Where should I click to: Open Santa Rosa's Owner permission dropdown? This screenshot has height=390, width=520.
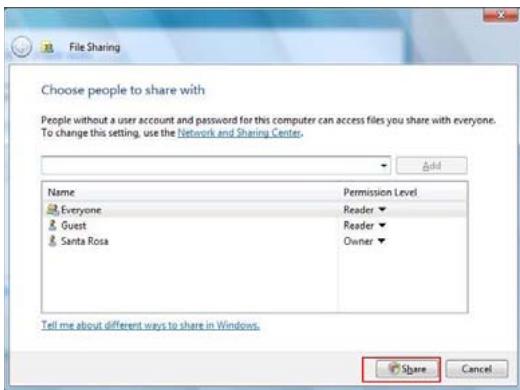coord(381,241)
